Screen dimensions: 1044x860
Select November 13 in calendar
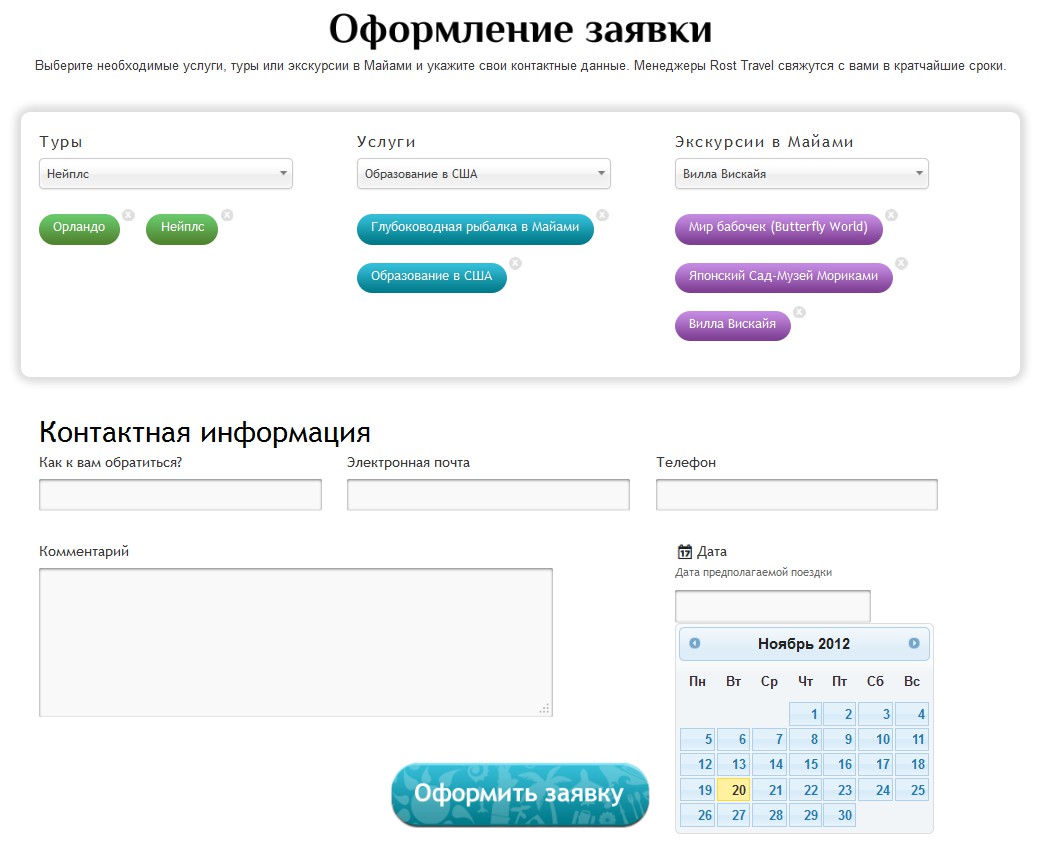coord(734,765)
